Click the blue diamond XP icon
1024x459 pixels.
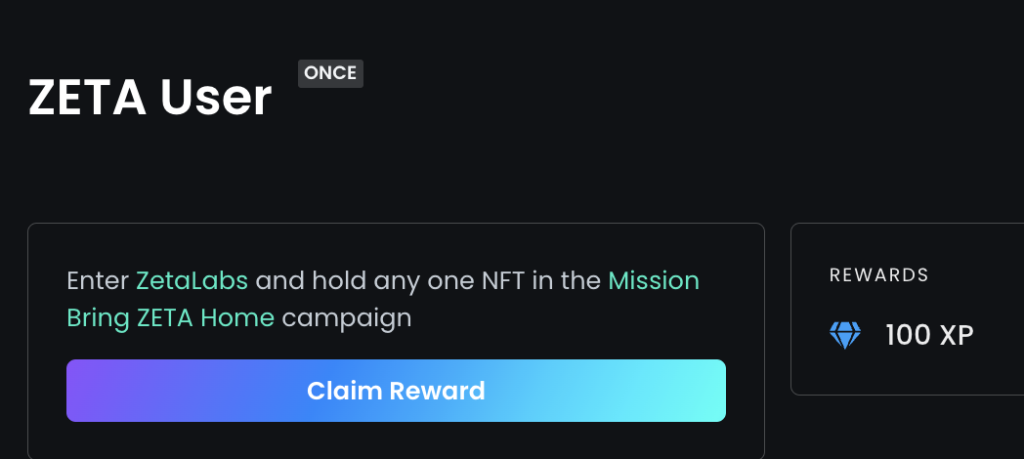pyautogui.click(x=845, y=336)
